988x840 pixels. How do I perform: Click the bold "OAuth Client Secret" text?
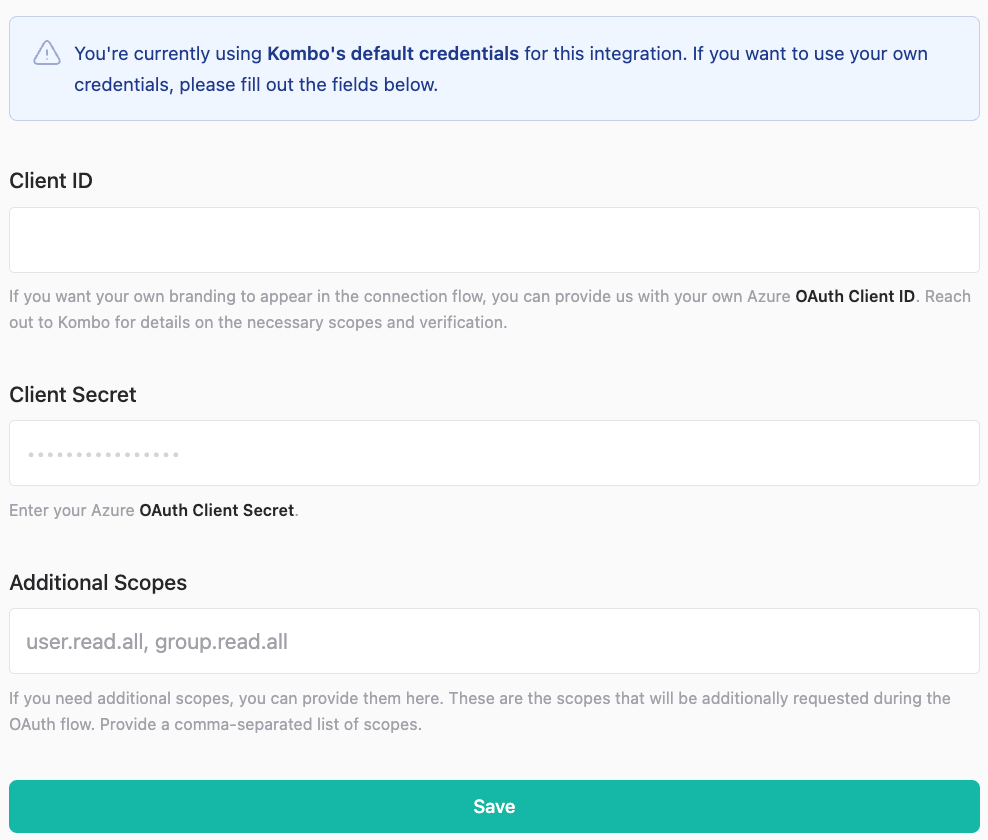[x=217, y=510]
